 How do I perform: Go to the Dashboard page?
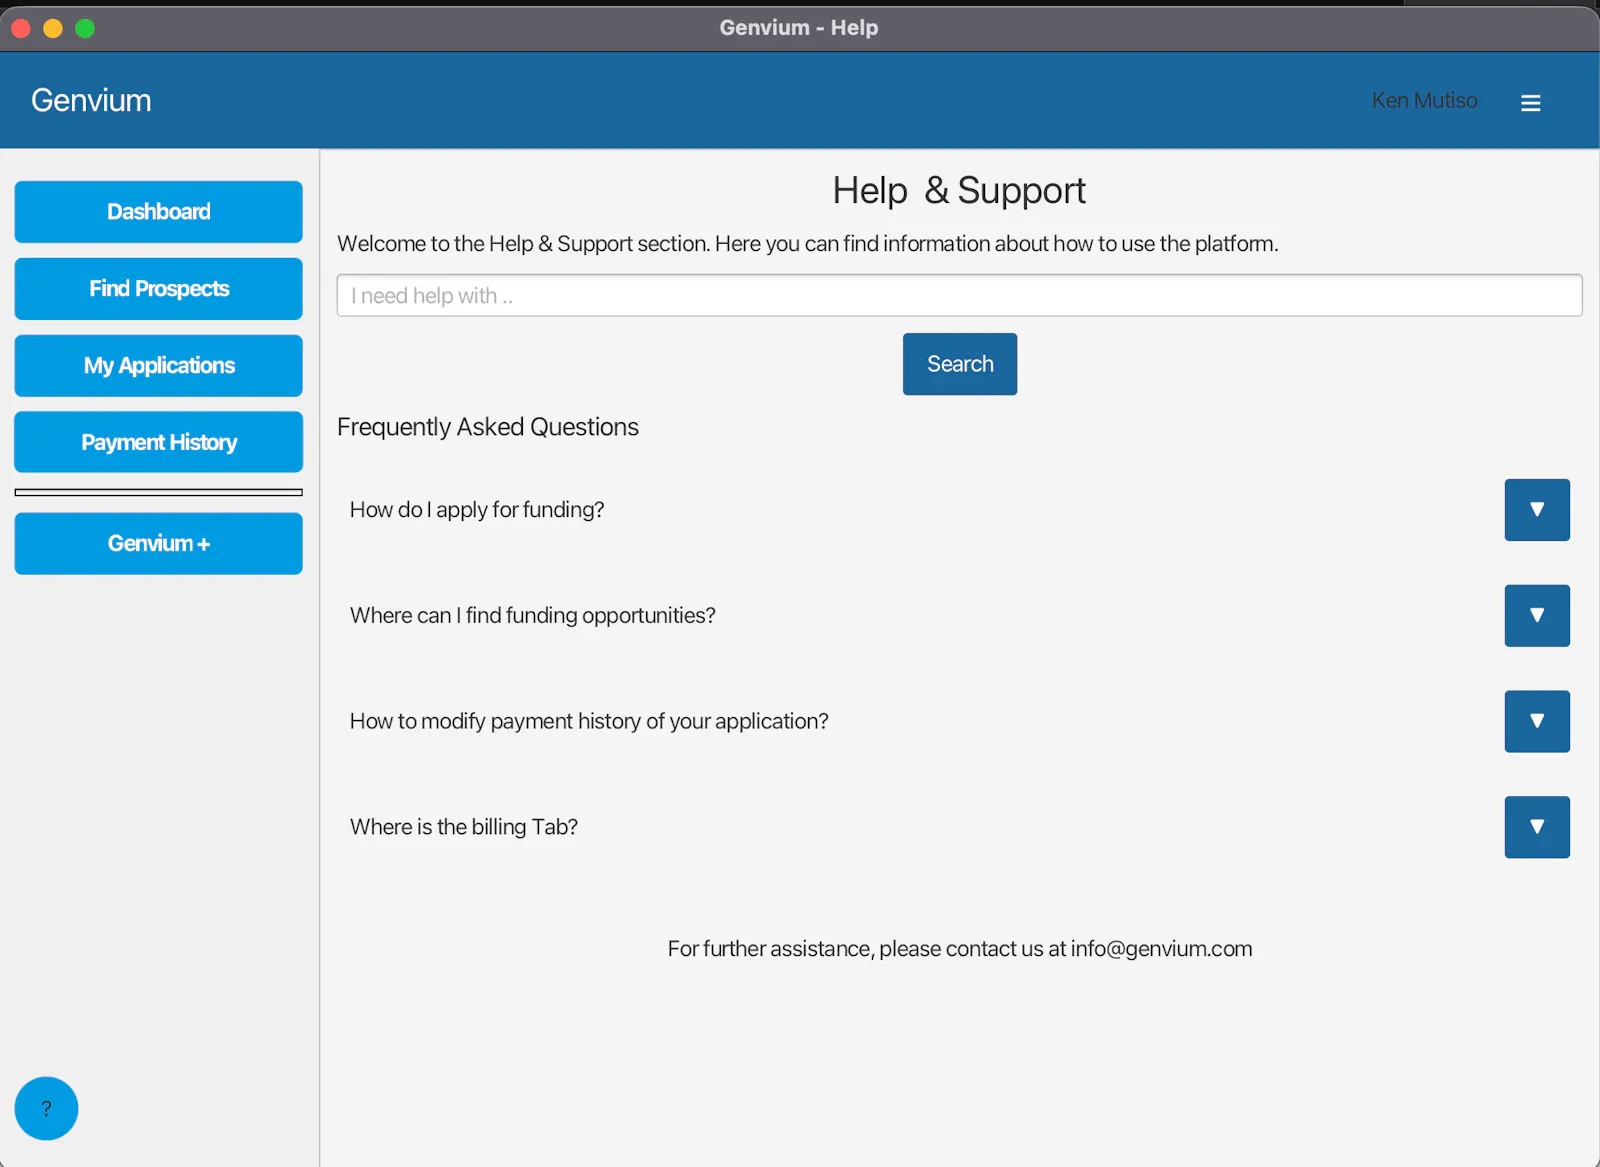[x=159, y=212]
